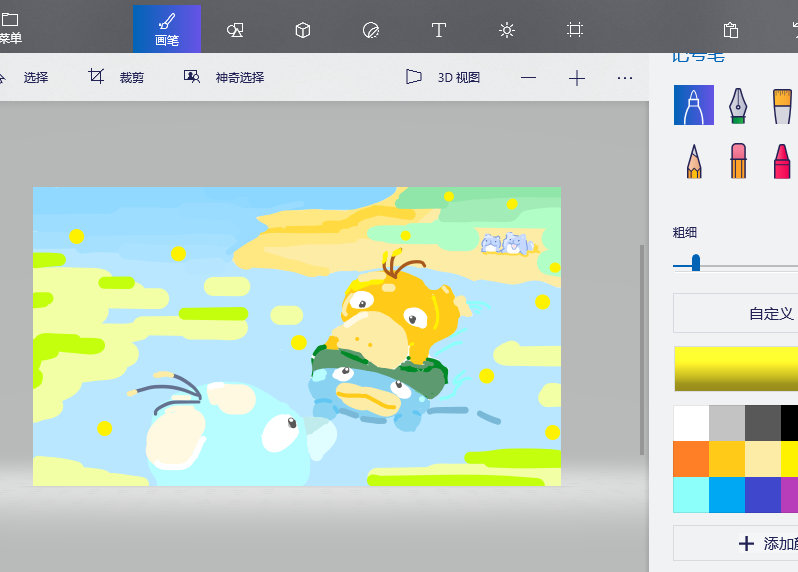
Task: Open the Canvas settings tool
Action: tap(575, 30)
